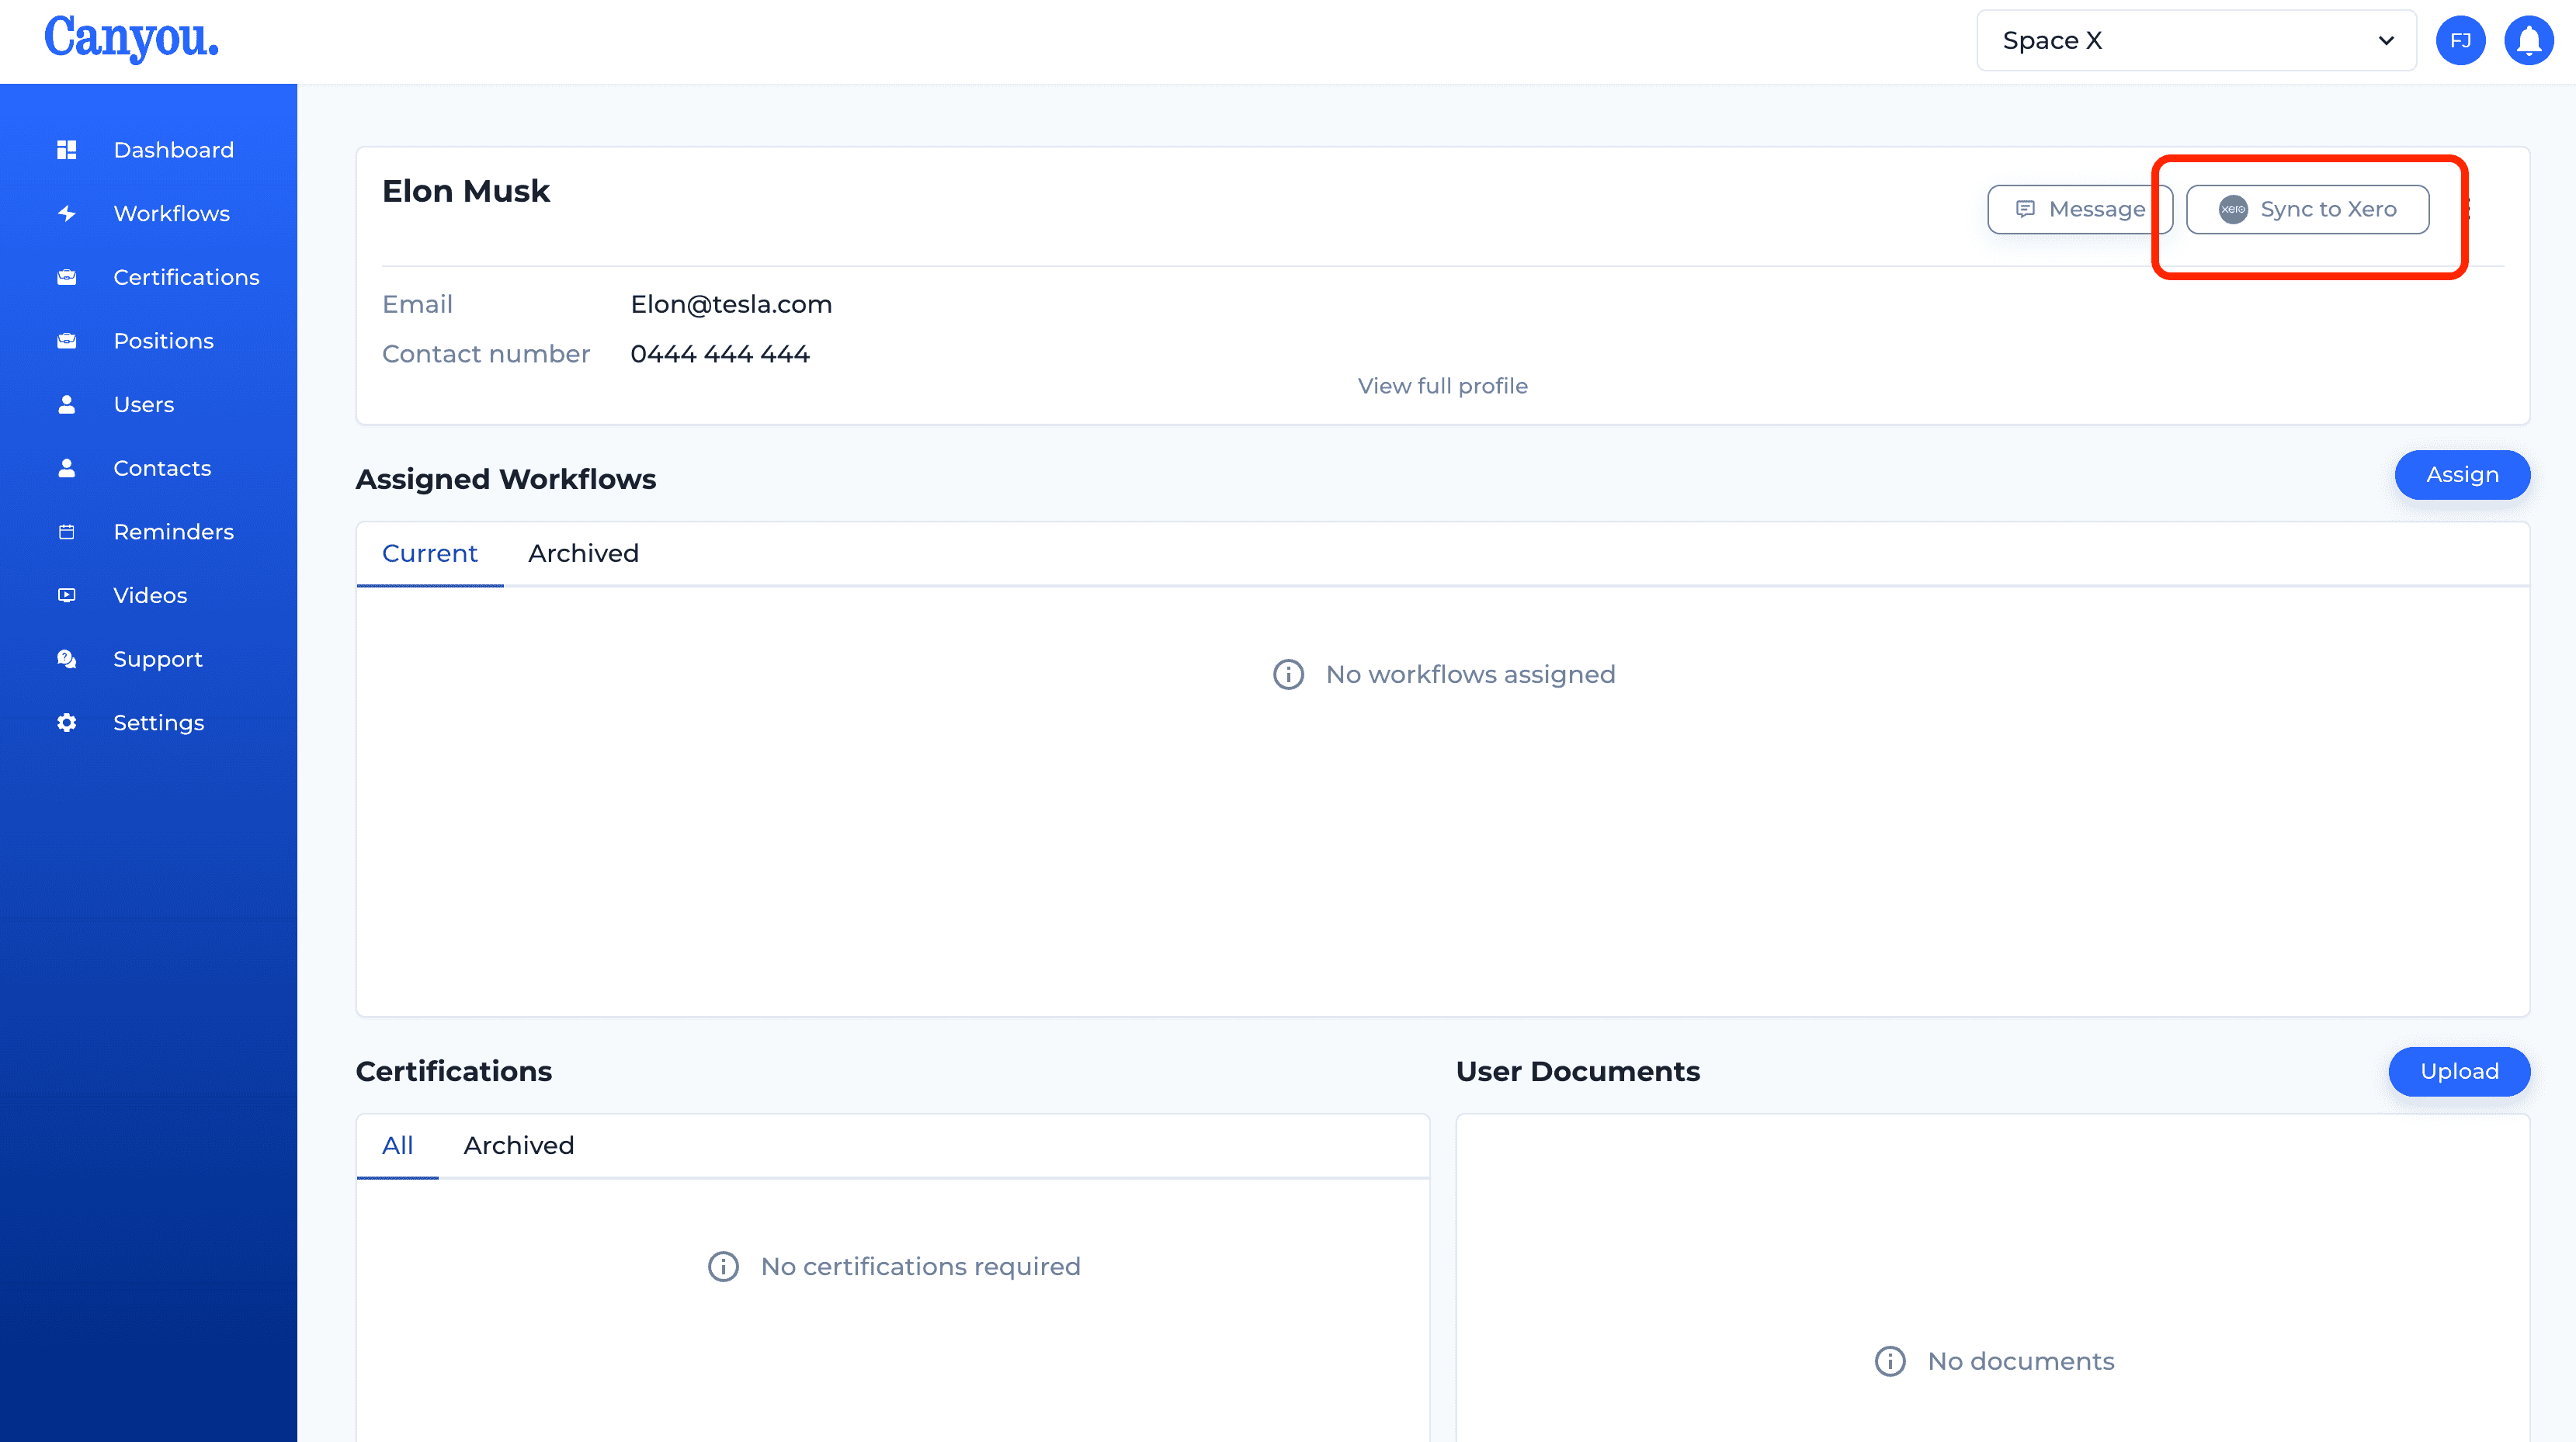Open Settings from sidebar
The height and width of the screenshot is (1442, 2576).
(x=159, y=723)
